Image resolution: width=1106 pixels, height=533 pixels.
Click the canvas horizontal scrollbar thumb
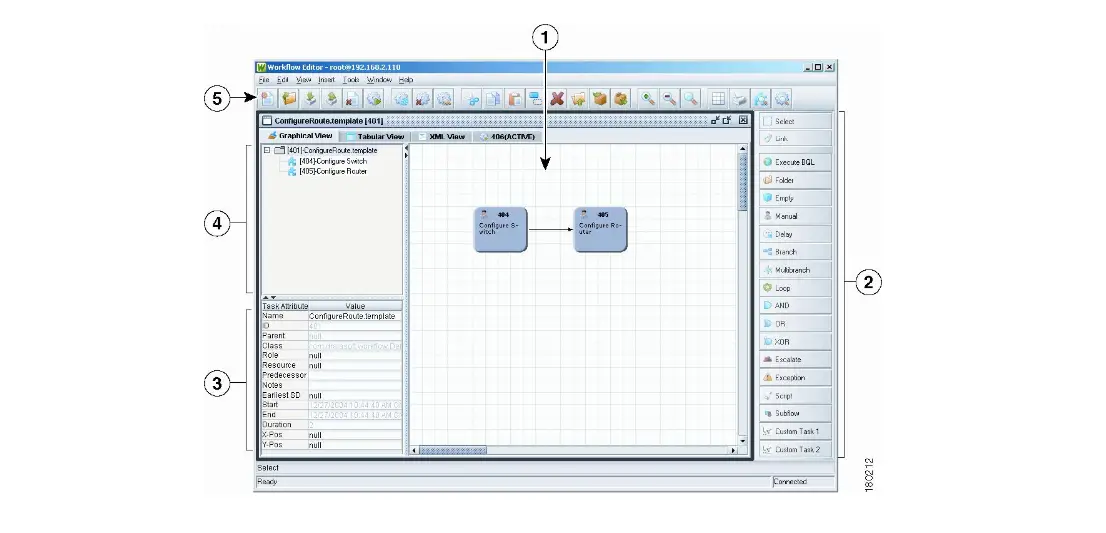(453, 450)
